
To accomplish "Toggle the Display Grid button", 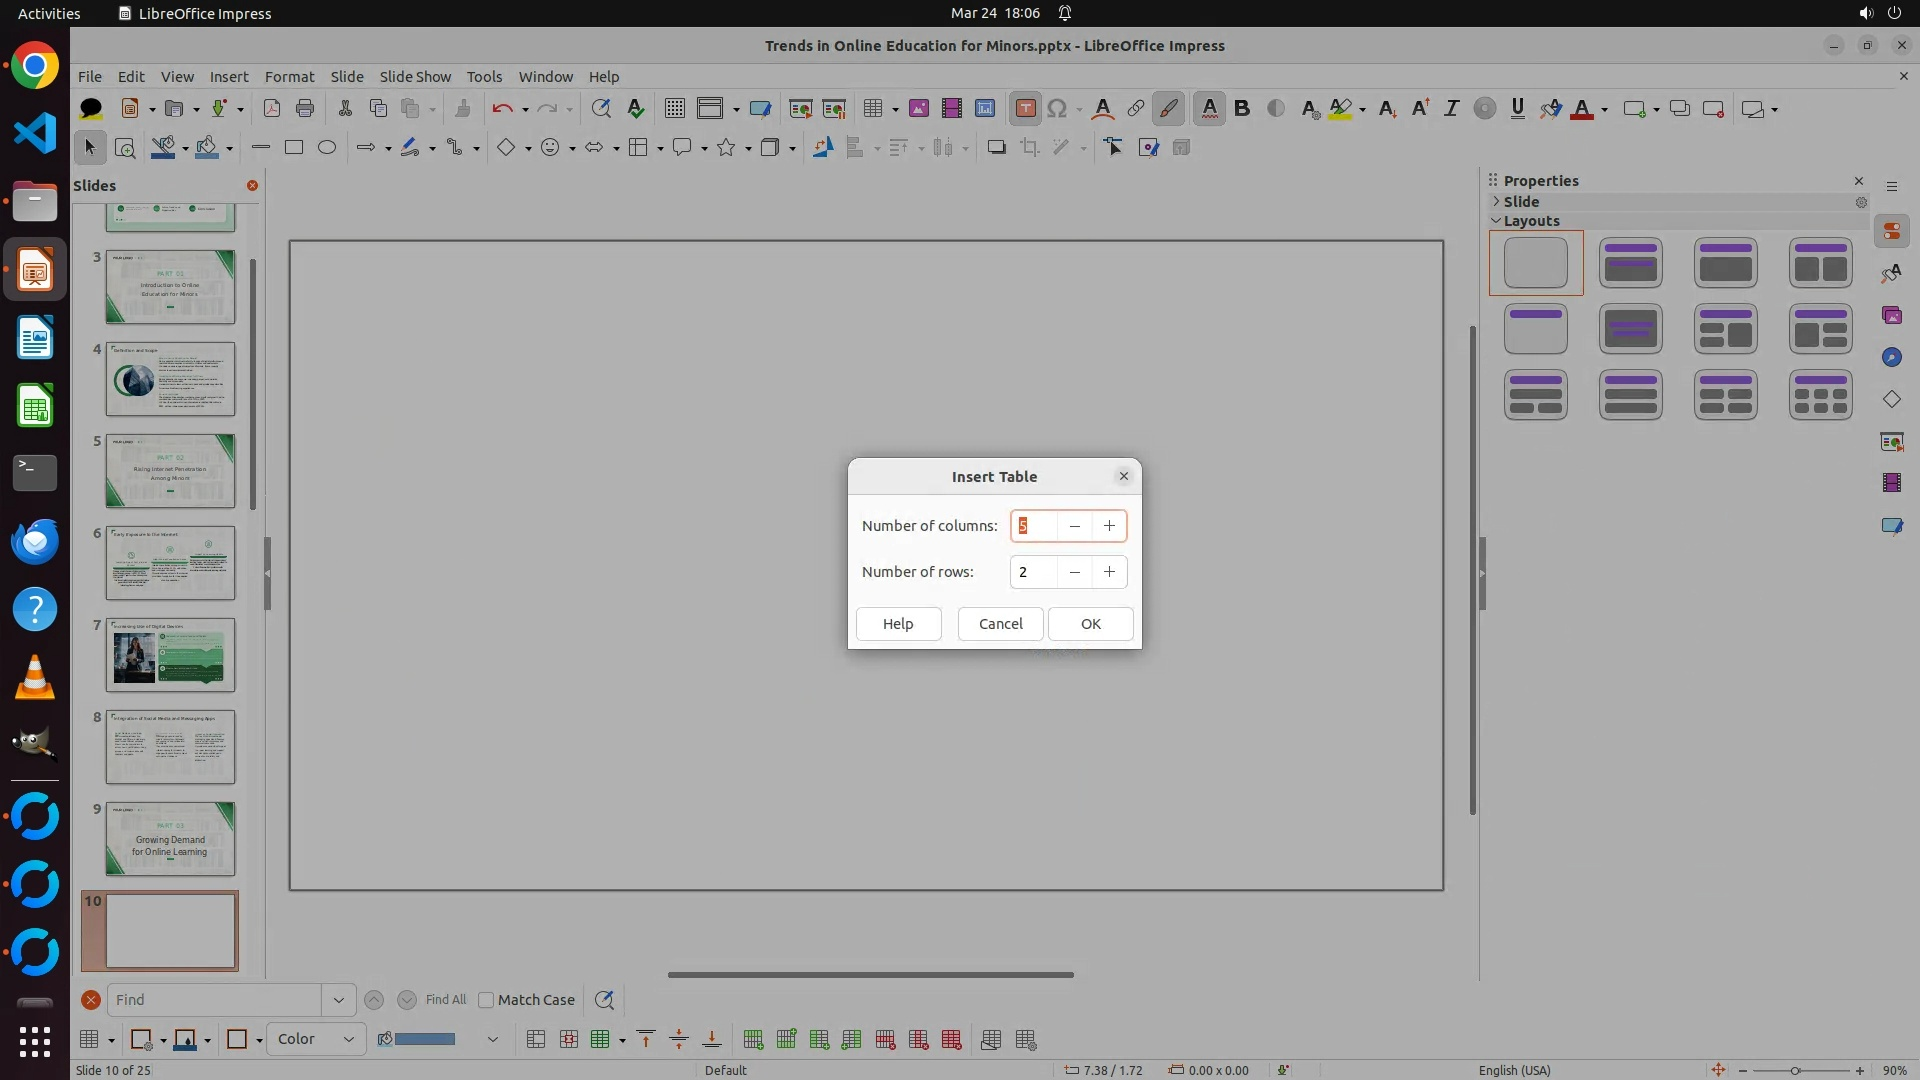I will [x=675, y=109].
